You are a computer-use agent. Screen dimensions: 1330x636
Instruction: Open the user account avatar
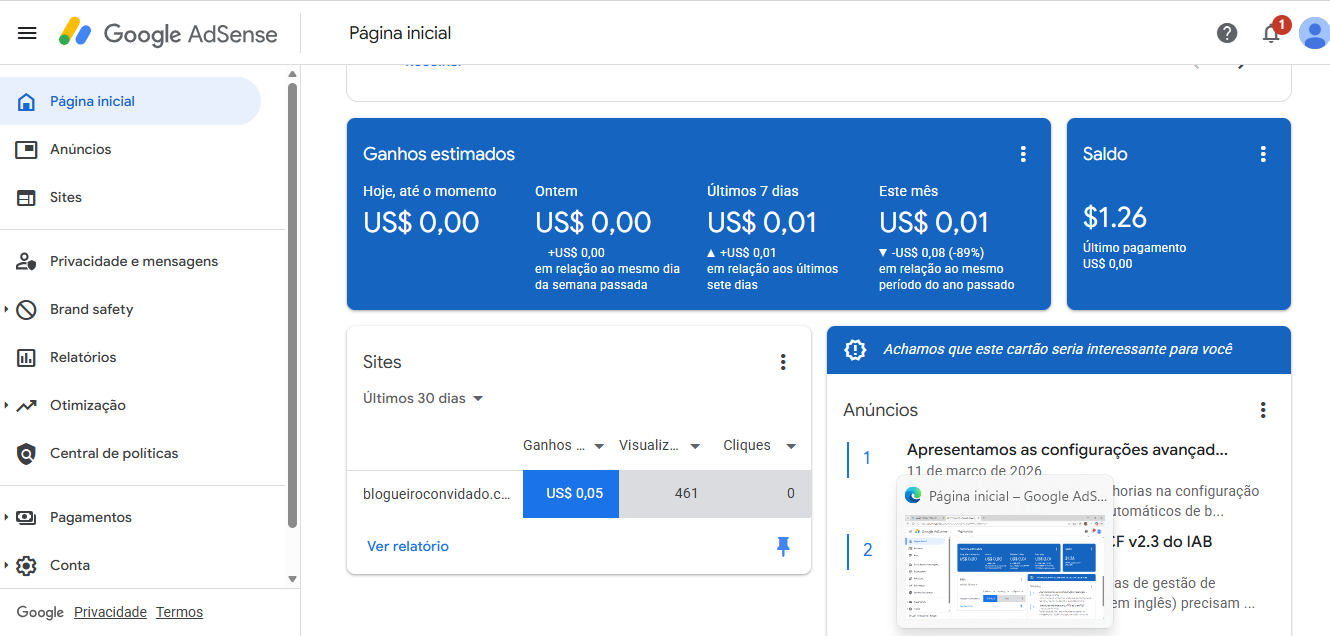point(1312,33)
